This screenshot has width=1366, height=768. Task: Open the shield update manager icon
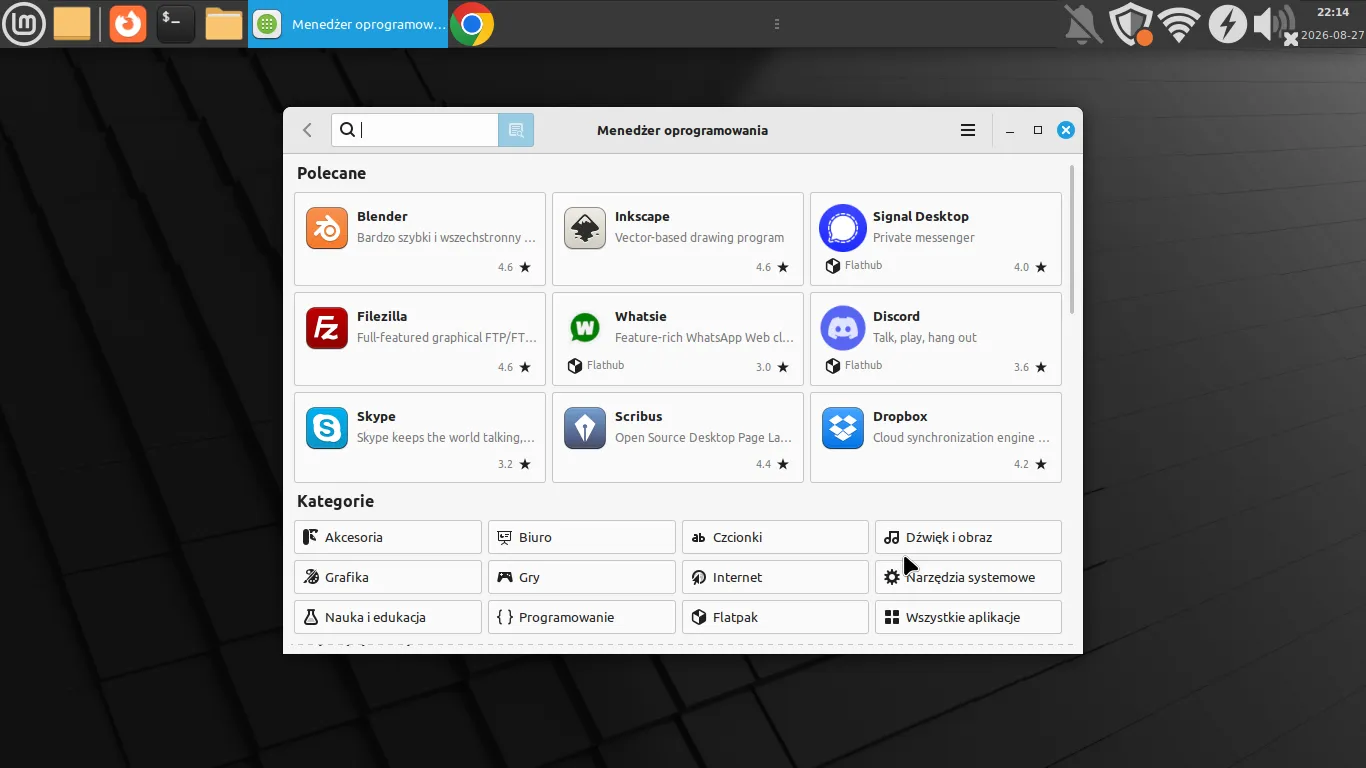(1132, 24)
